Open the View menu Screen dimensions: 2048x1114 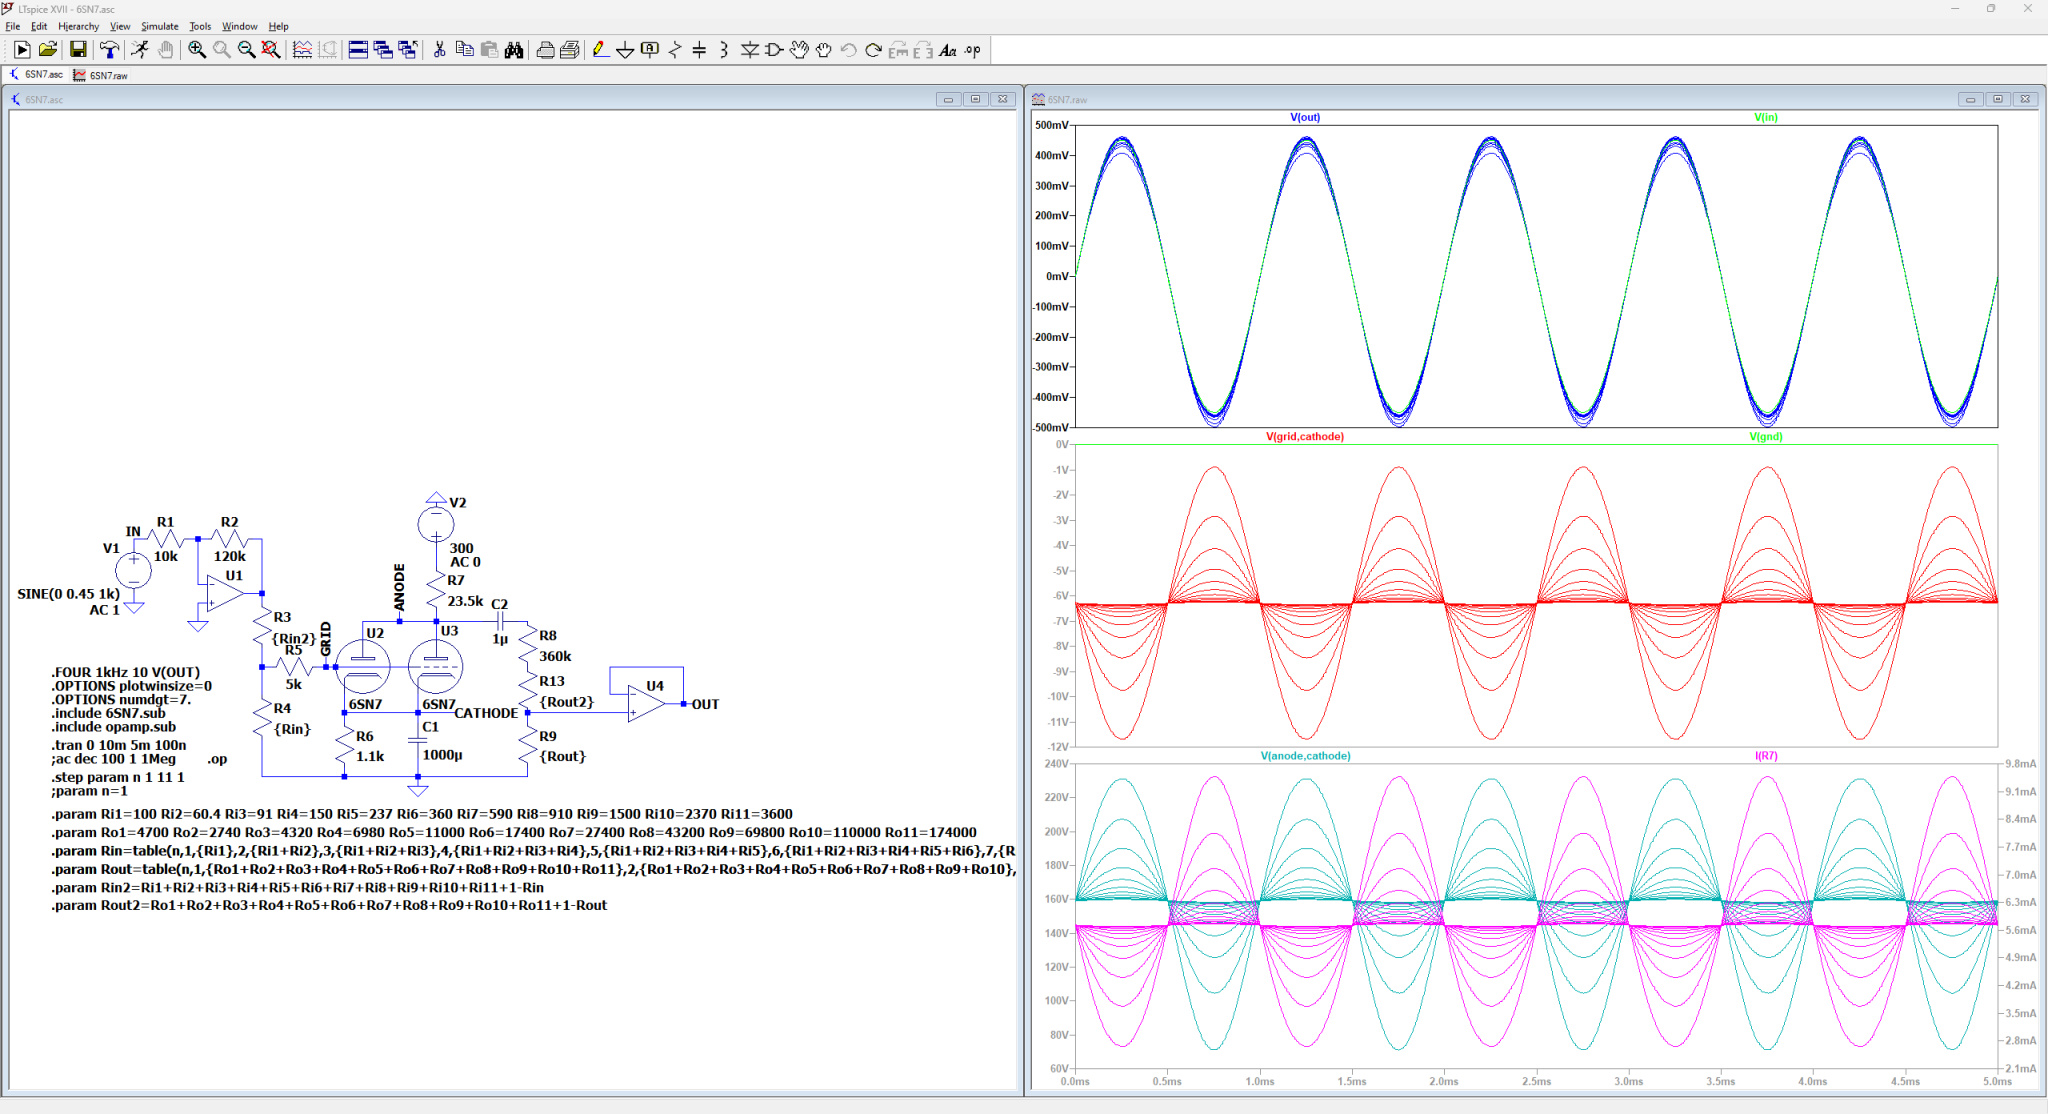tap(120, 27)
